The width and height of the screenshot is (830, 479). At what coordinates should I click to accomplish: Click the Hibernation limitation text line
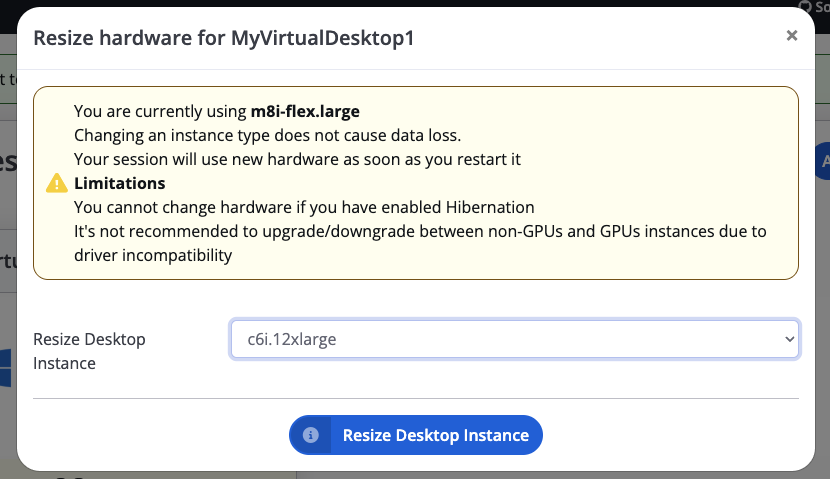tap(304, 207)
